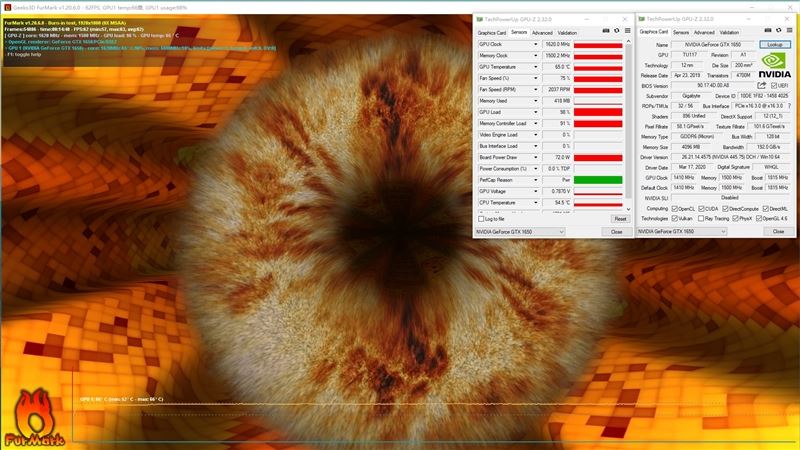Open GPU selector combo in Graphics Card window
Viewport: 800px width, 450px height.
(682, 232)
